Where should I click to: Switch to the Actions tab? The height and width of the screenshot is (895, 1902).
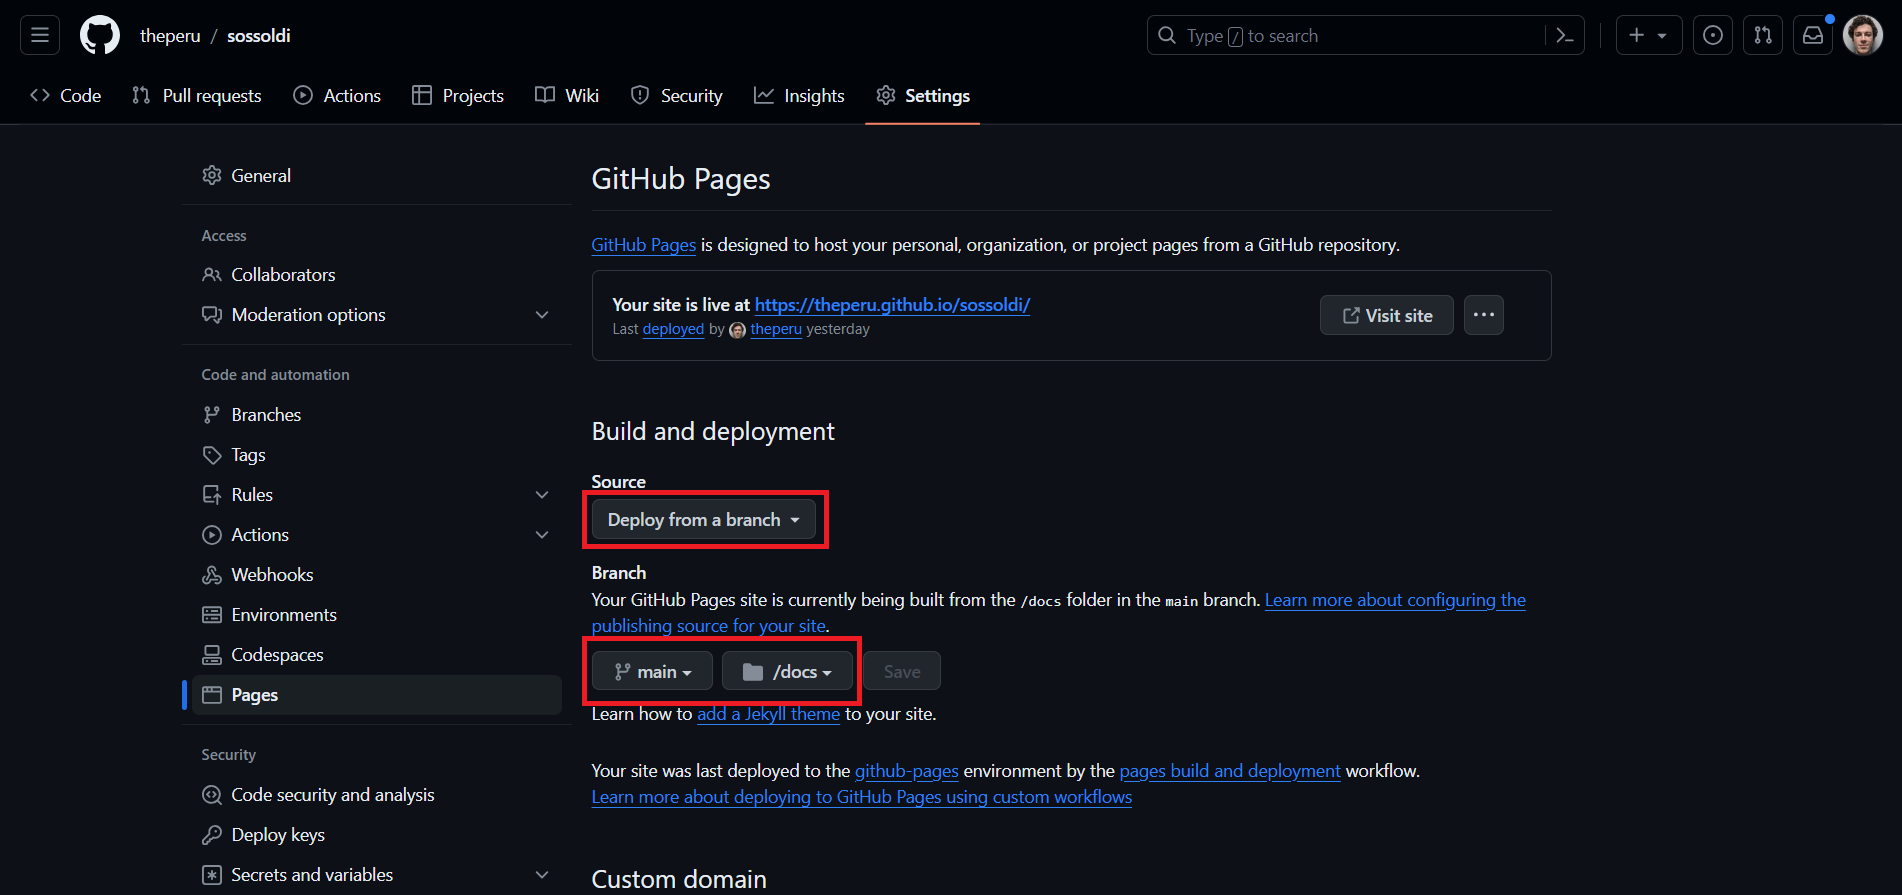[x=337, y=95]
